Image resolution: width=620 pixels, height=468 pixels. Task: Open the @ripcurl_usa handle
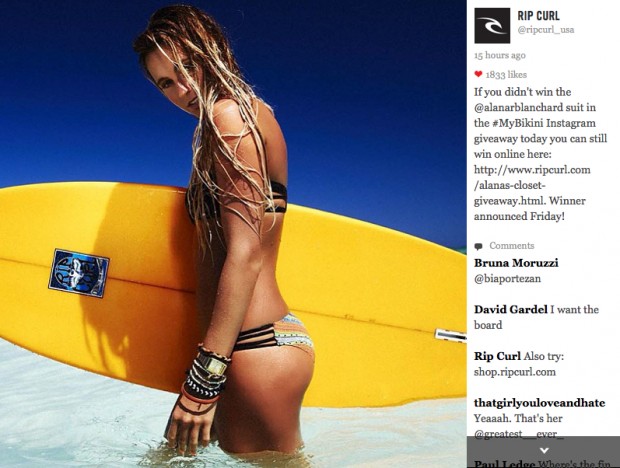[546, 30]
